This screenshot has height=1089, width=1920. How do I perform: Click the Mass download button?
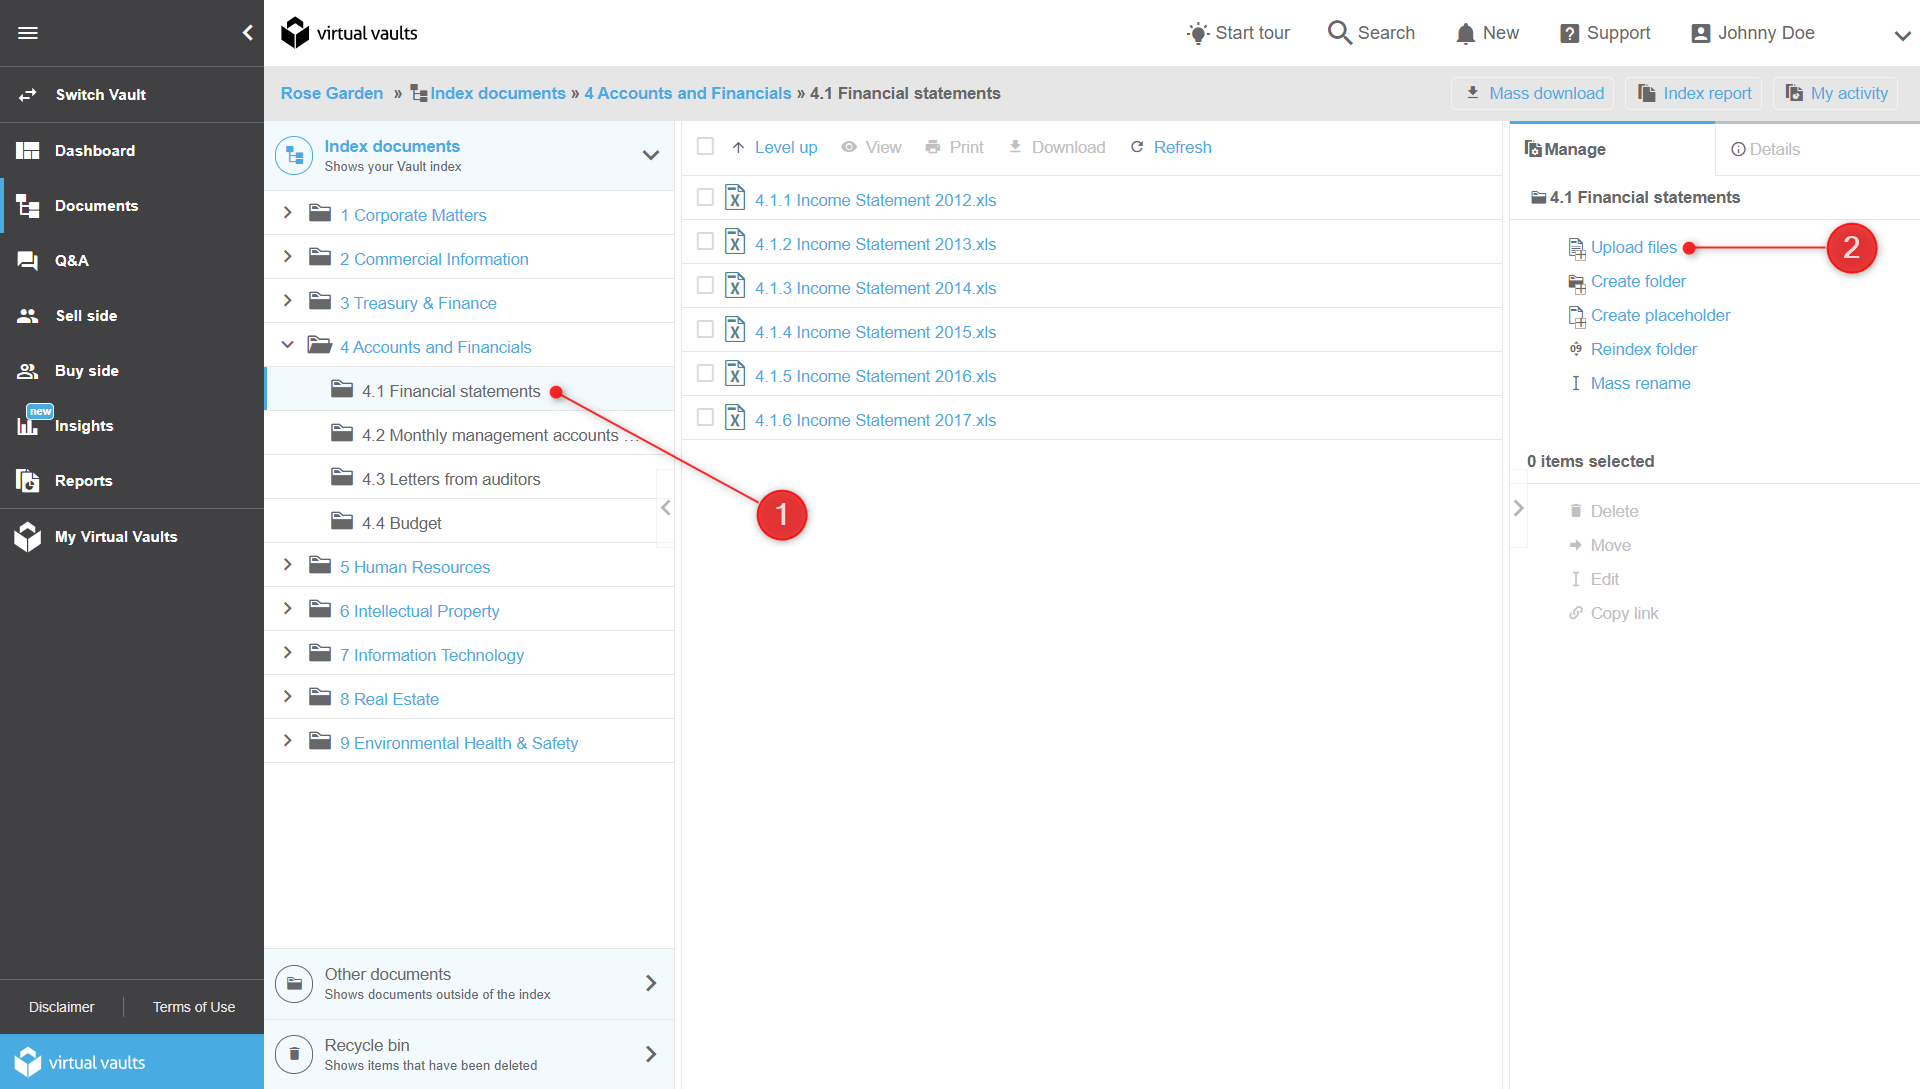point(1533,93)
